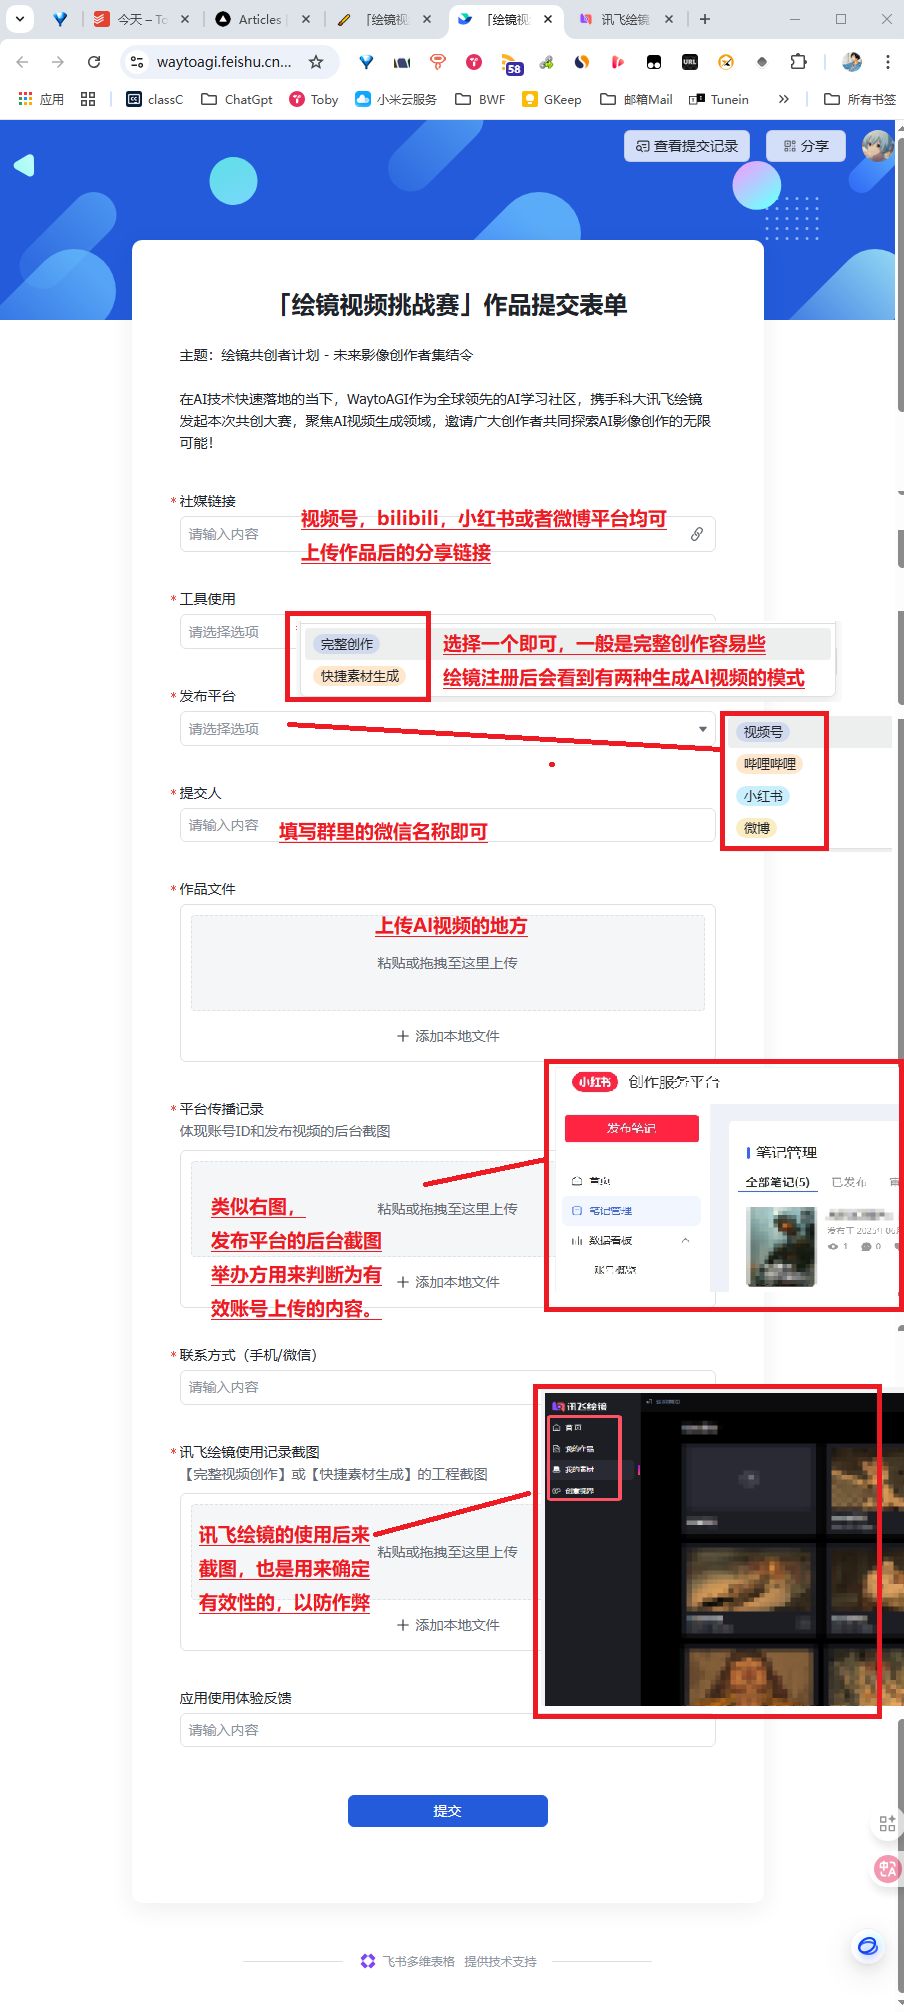Image resolution: width=904 pixels, height=2012 pixels.
Task: Show hidden bookmarks with the double chevron
Action: coord(783,99)
